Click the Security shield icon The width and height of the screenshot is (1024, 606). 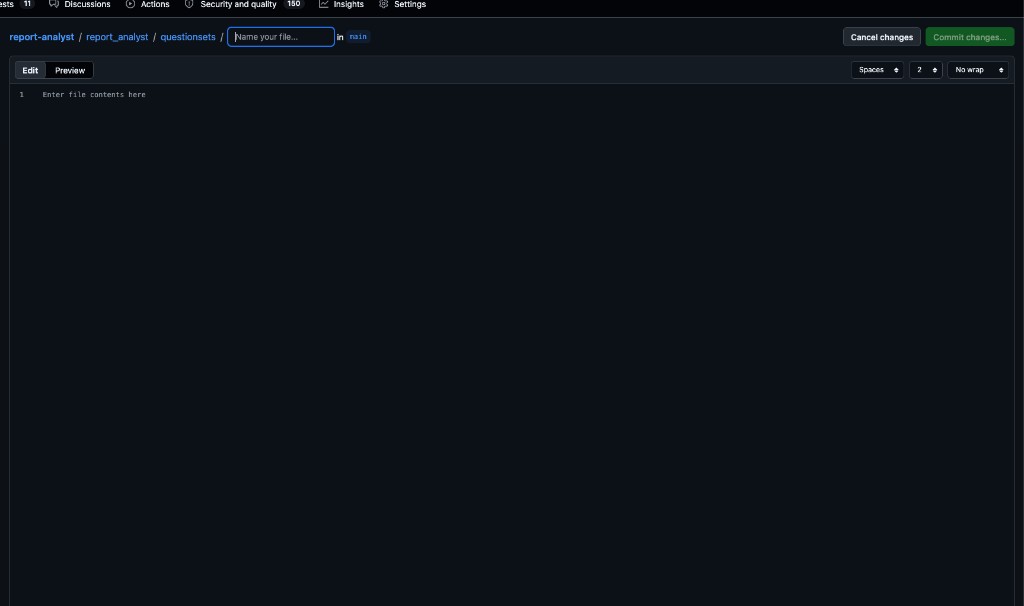(x=189, y=4)
